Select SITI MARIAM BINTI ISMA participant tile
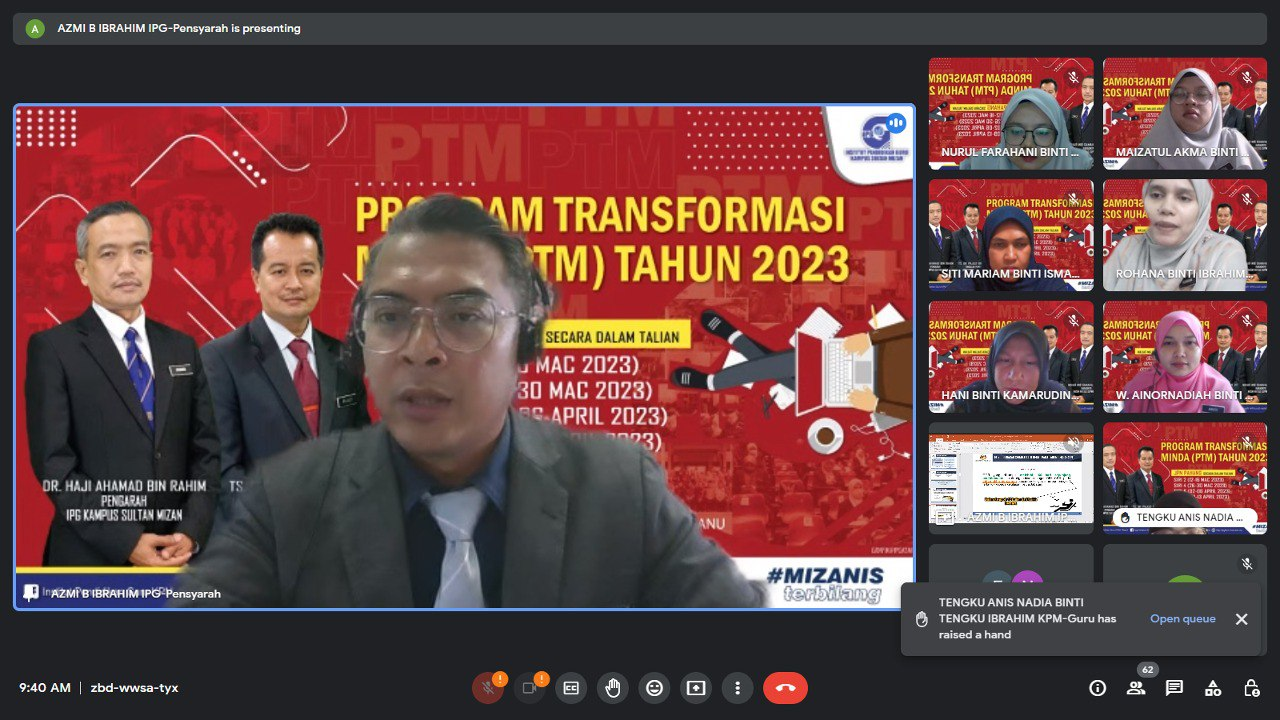This screenshot has height=720, width=1280. [1011, 235]
